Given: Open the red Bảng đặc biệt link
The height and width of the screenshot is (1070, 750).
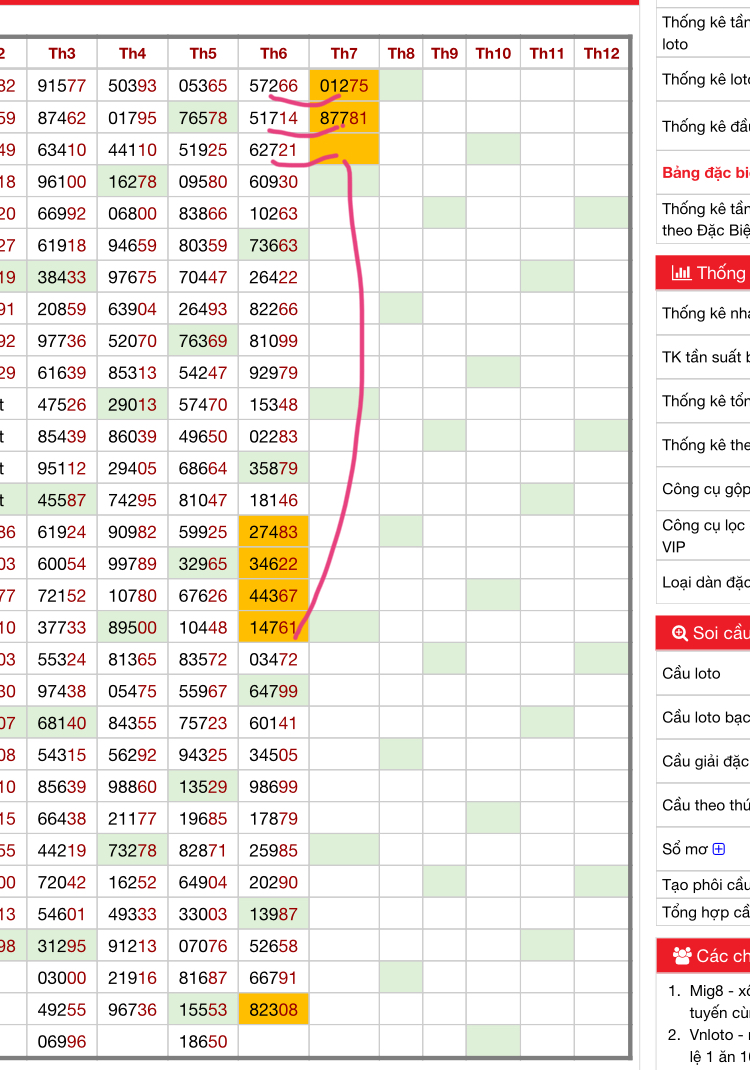Looking at the screenshot, I should pyautogui.click(x=705, y=173).
